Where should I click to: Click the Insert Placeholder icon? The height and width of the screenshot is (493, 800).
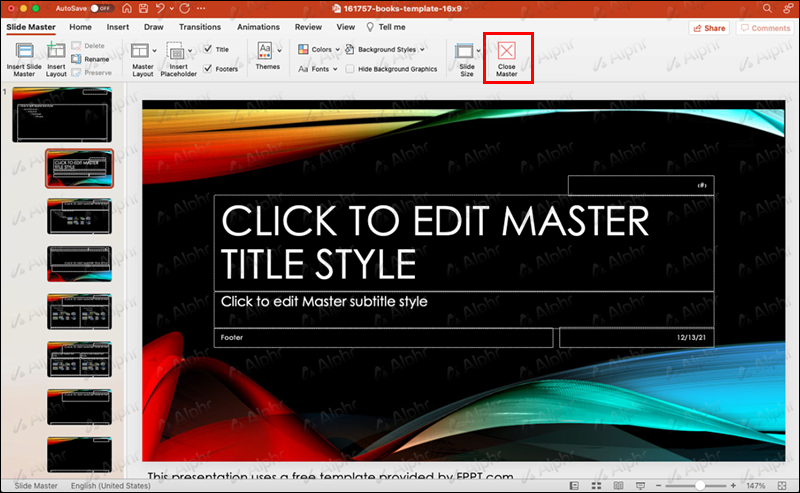pos(177,51)
